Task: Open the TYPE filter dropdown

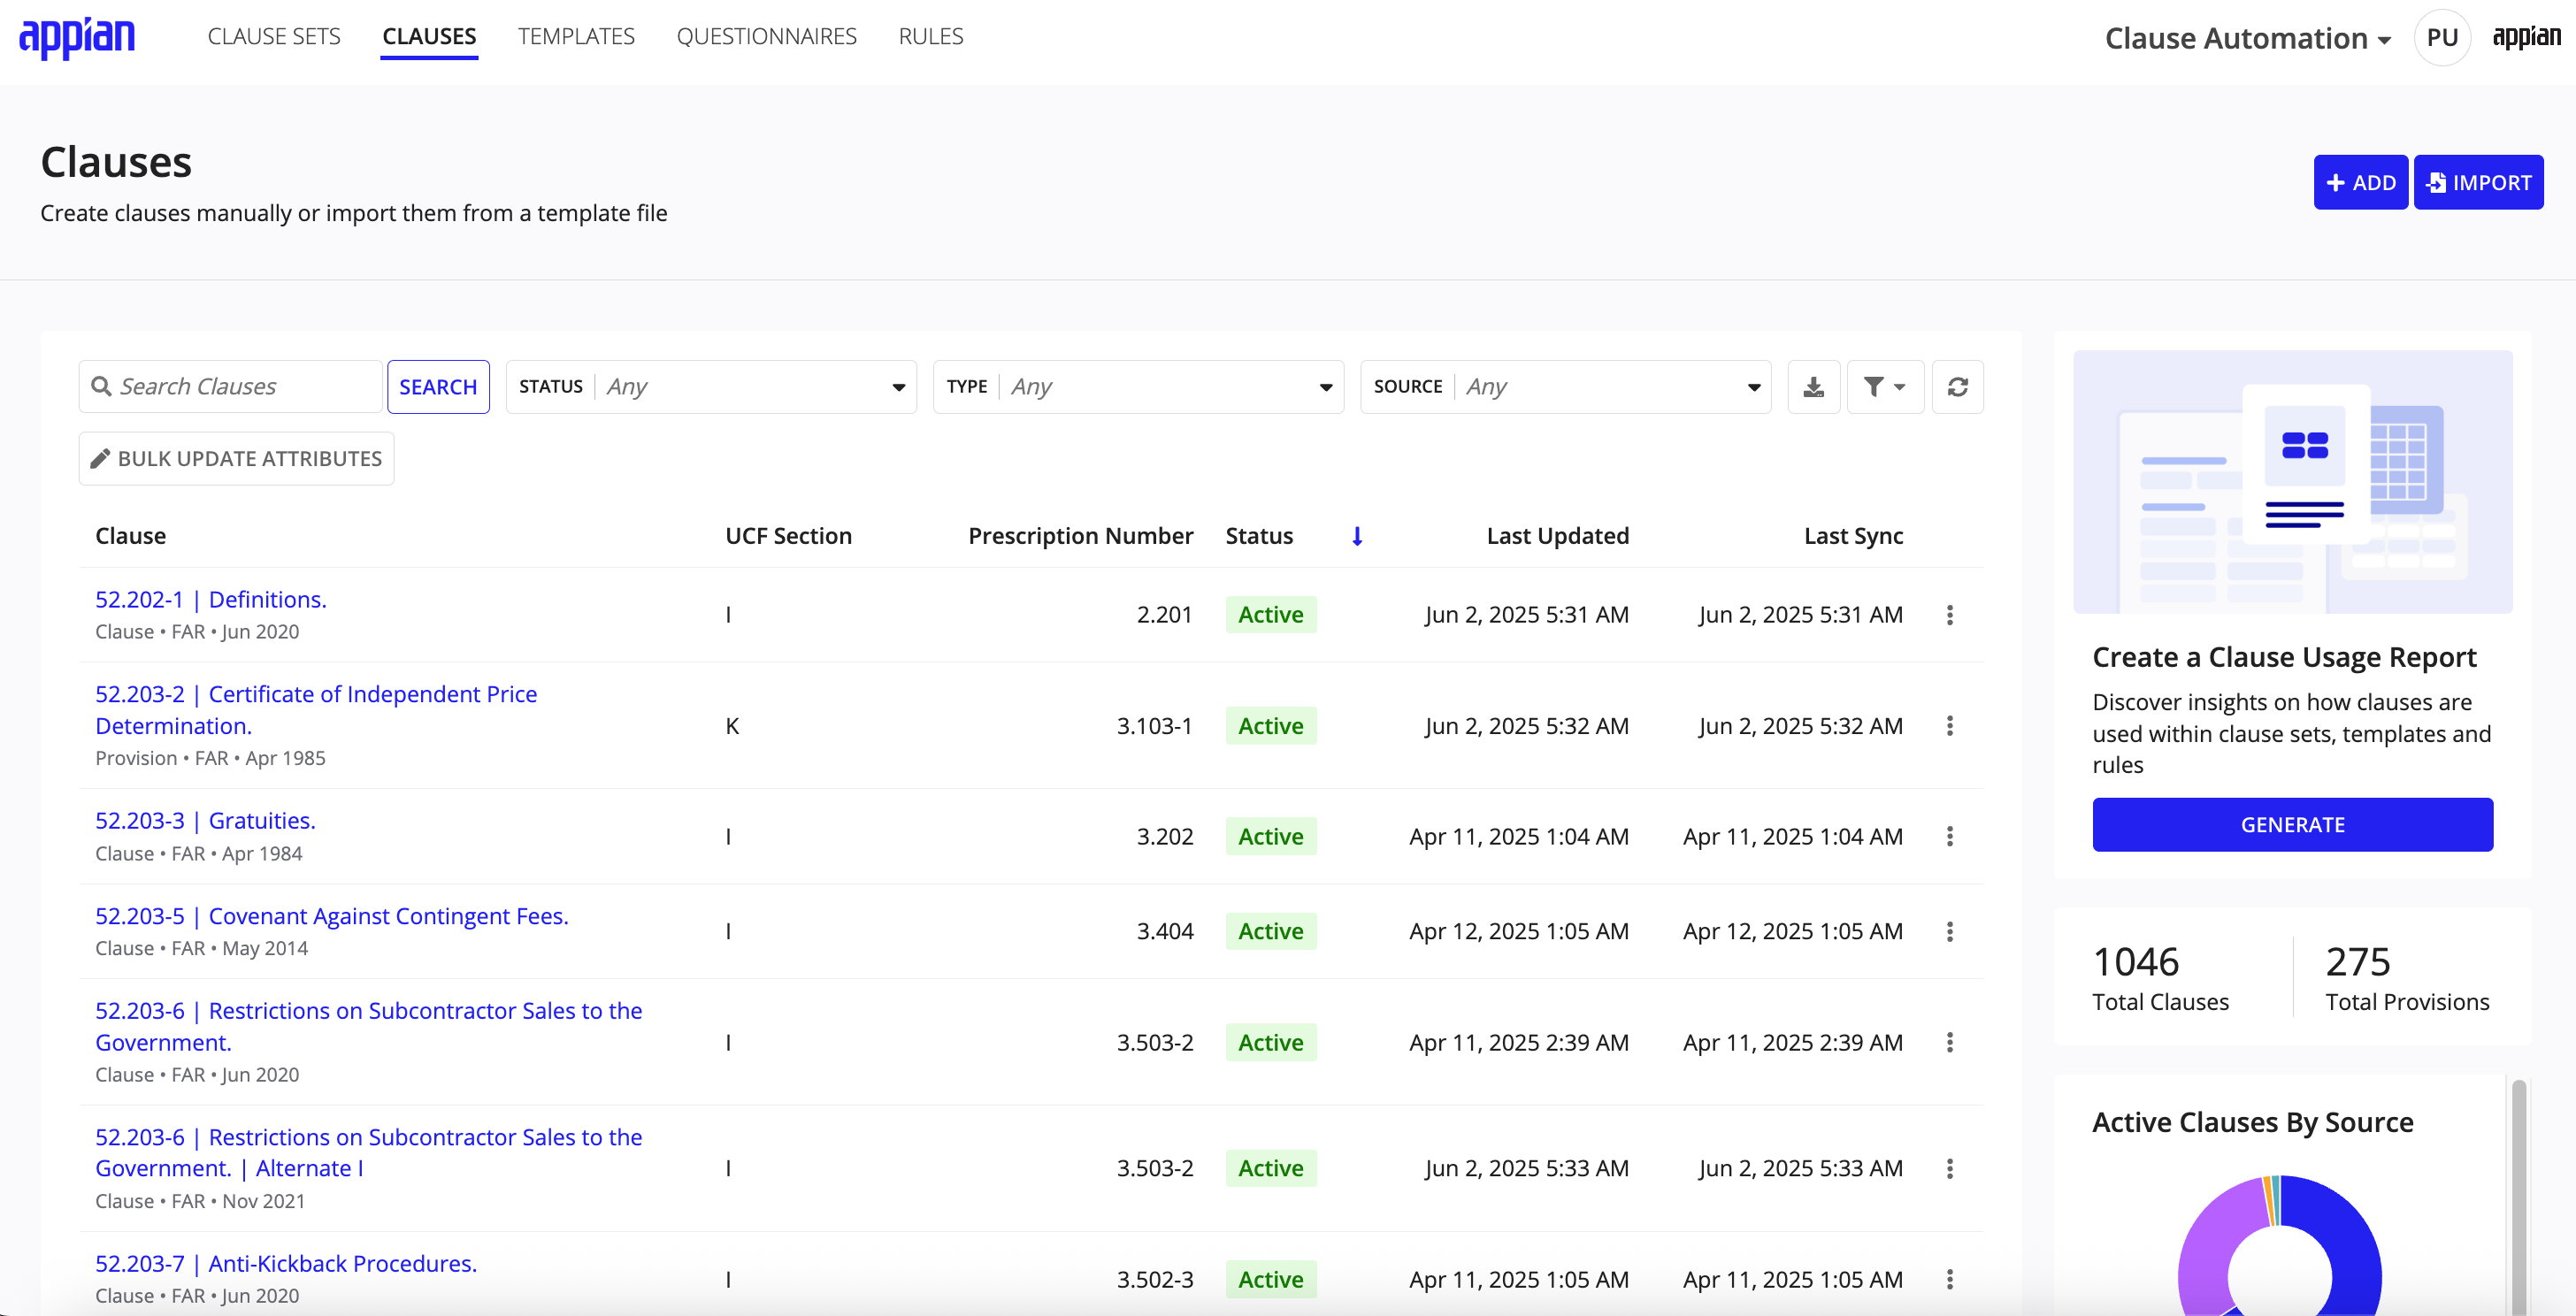Action: pyautogui.click(x=1138, y=387)
